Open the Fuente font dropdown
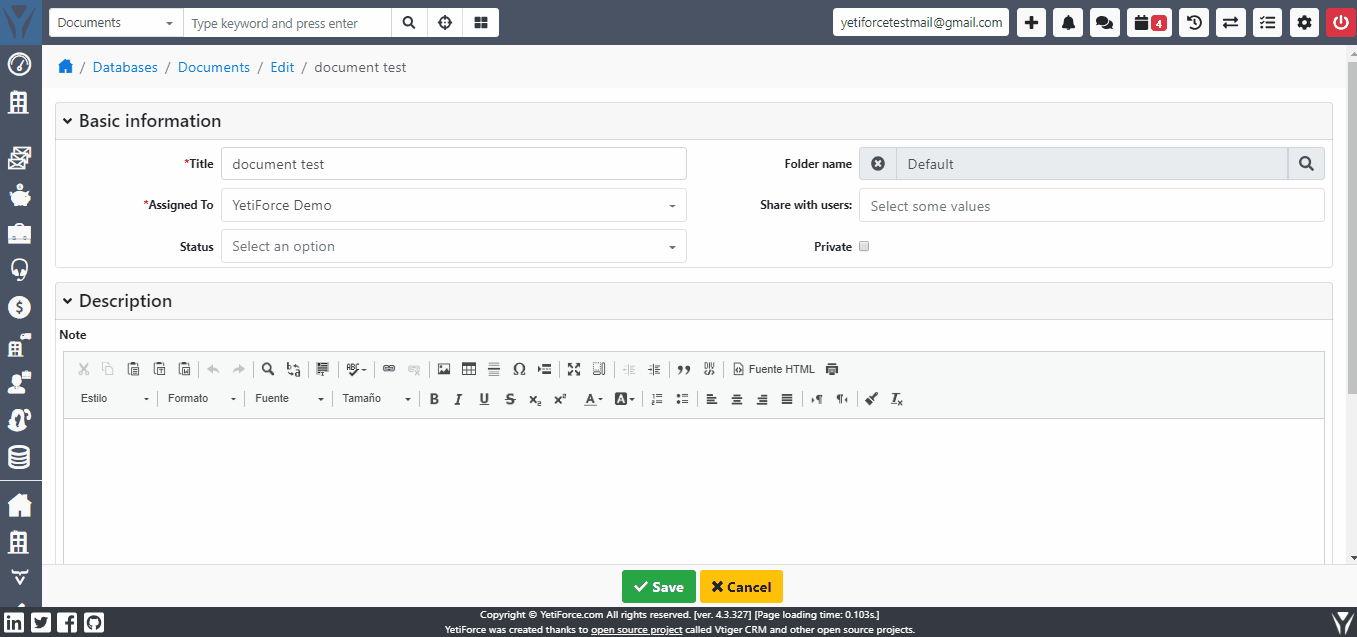The height and width of the screenshot is (637, 1357). [x=289, y=399]
